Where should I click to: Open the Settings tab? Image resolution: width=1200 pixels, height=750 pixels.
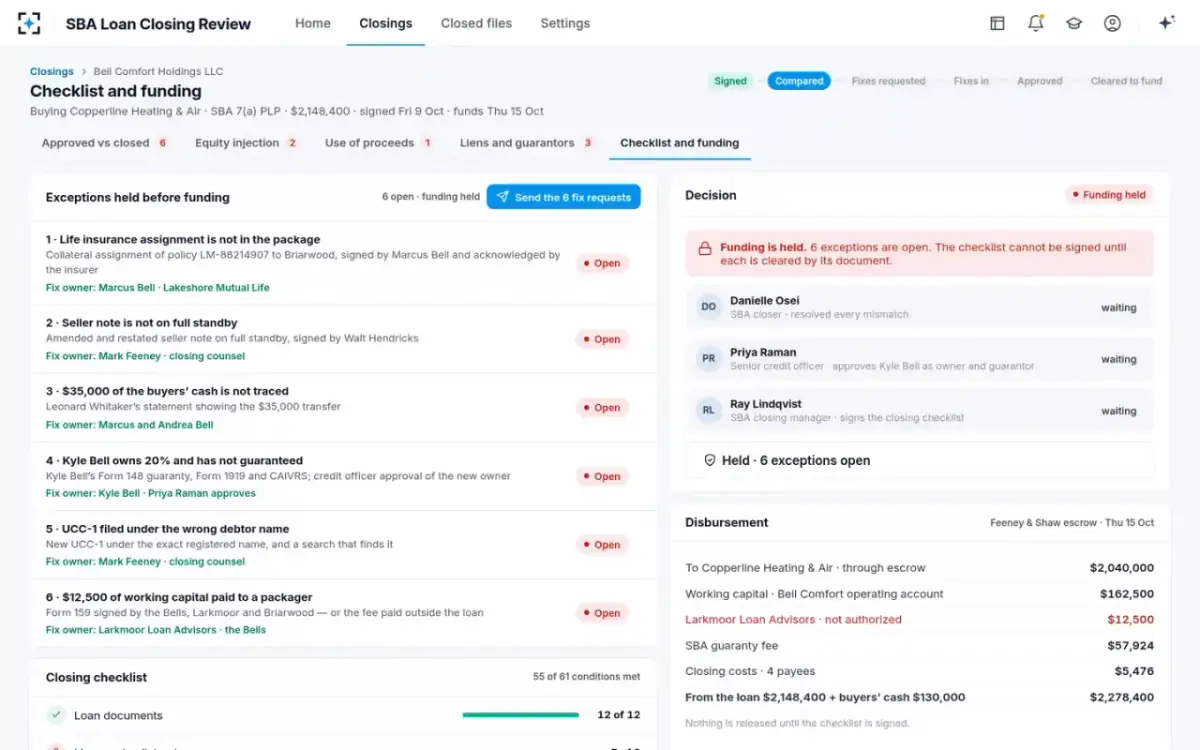pyautogui.click(x=565, y=23)
